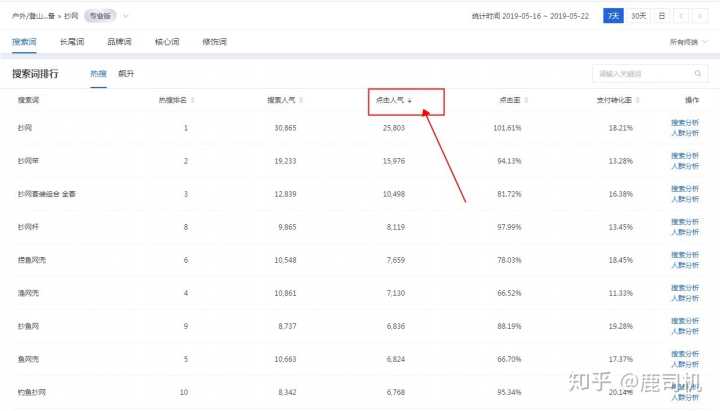The image size is (720, 411).
Task: Sort by 点击人气 column arrow
Action: [x=410, y=101]
